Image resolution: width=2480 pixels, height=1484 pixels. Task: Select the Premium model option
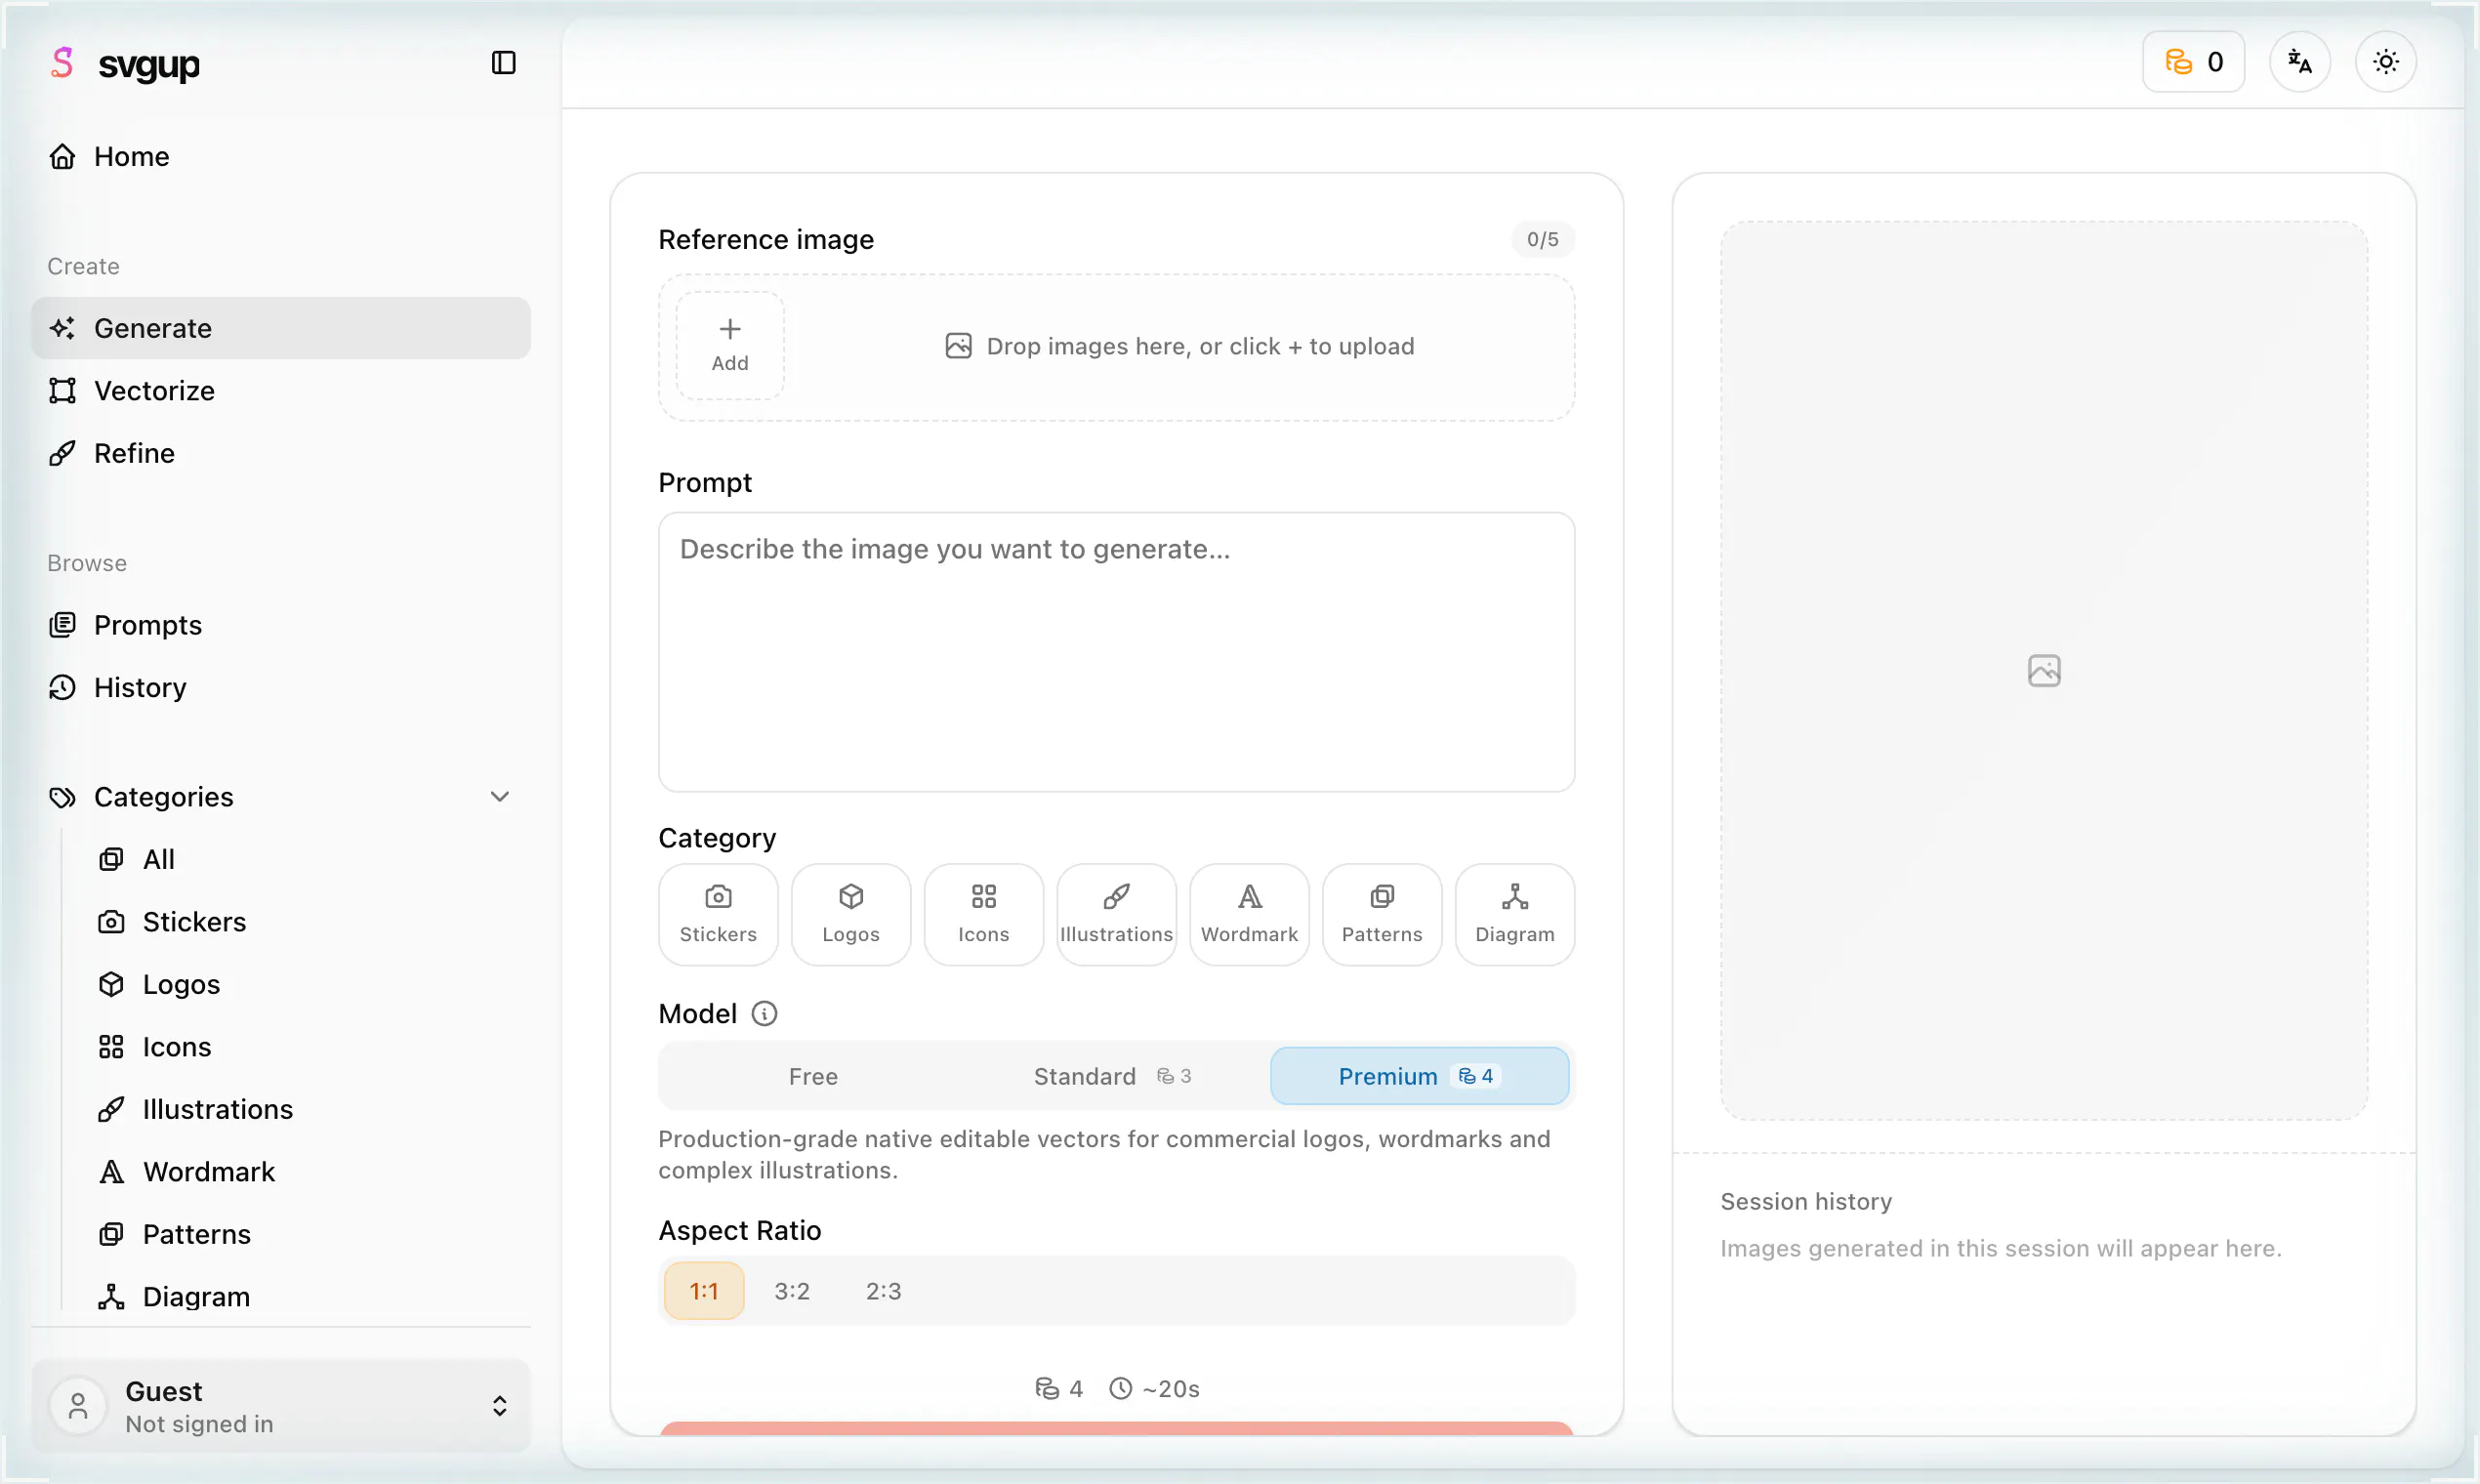coord(1419,1076)
